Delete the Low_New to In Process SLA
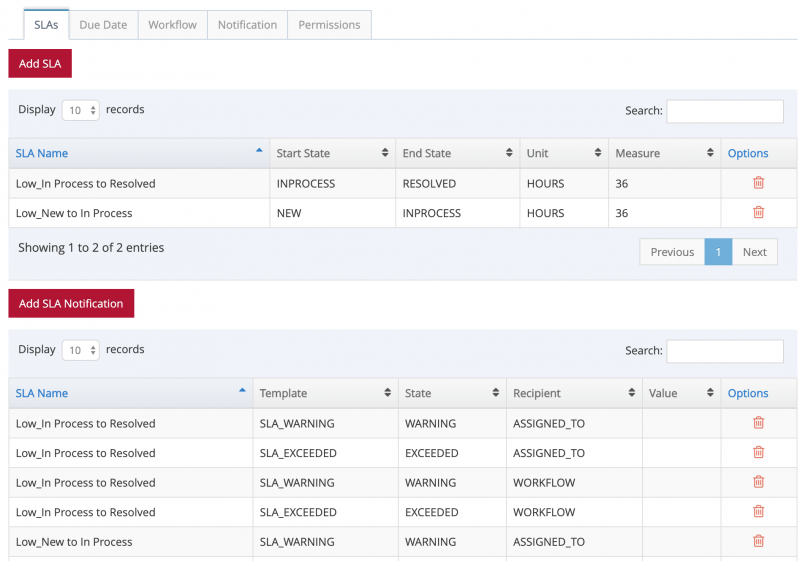 (x=758, y=213)
